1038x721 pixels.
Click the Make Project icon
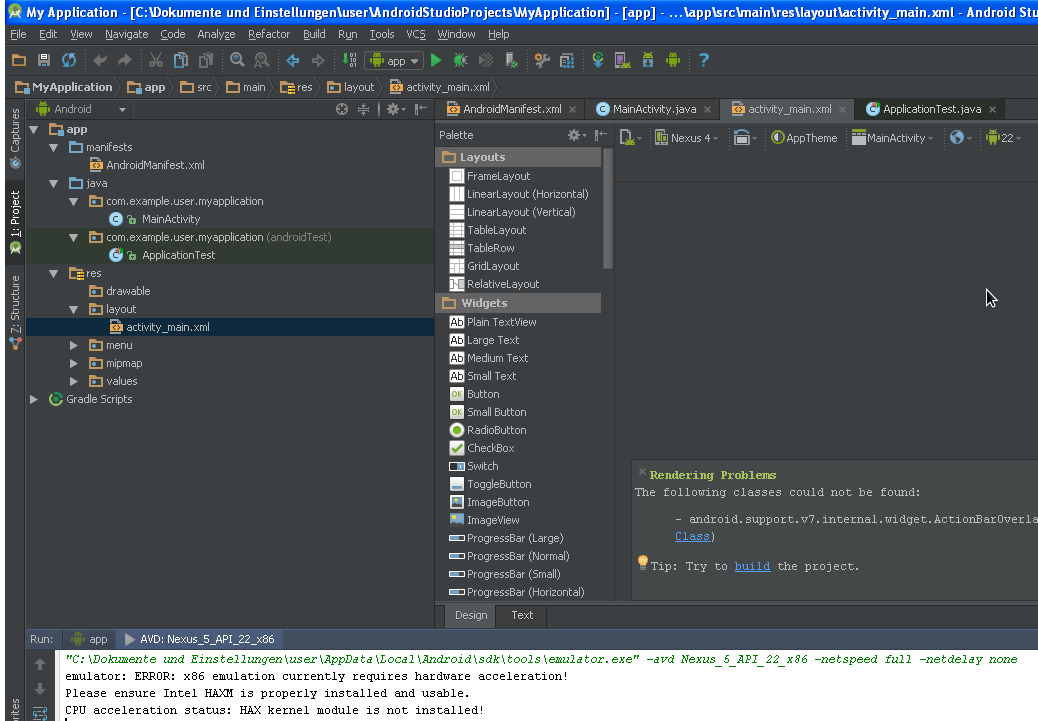pos(350,60)
